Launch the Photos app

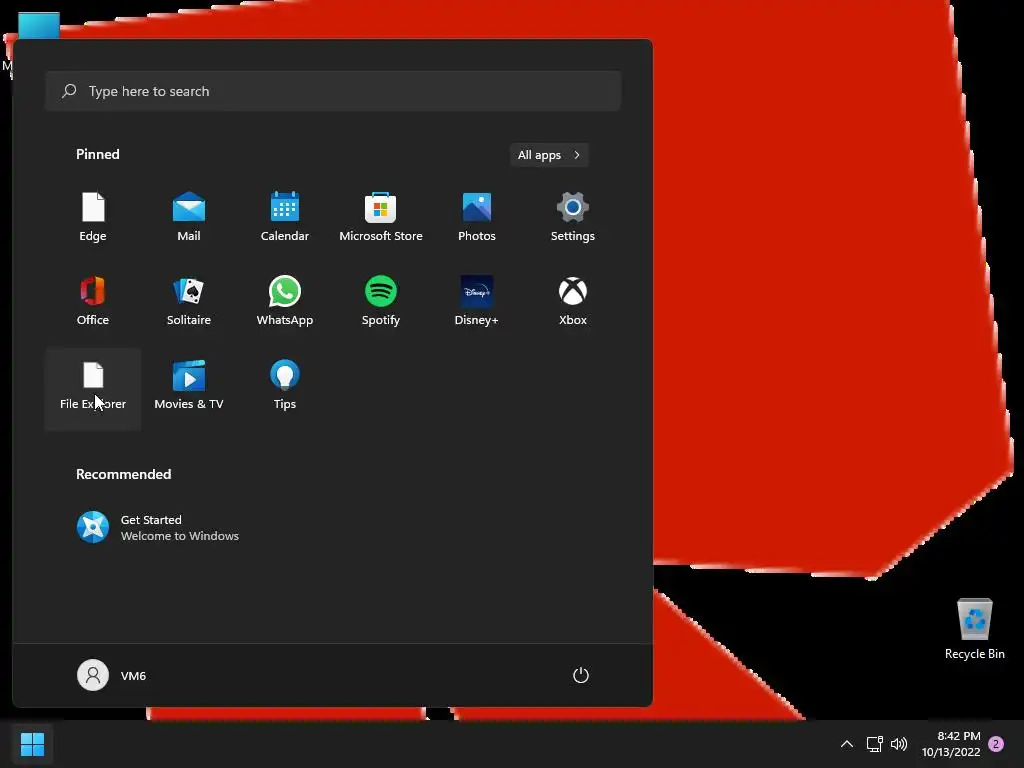coord(477,218)
